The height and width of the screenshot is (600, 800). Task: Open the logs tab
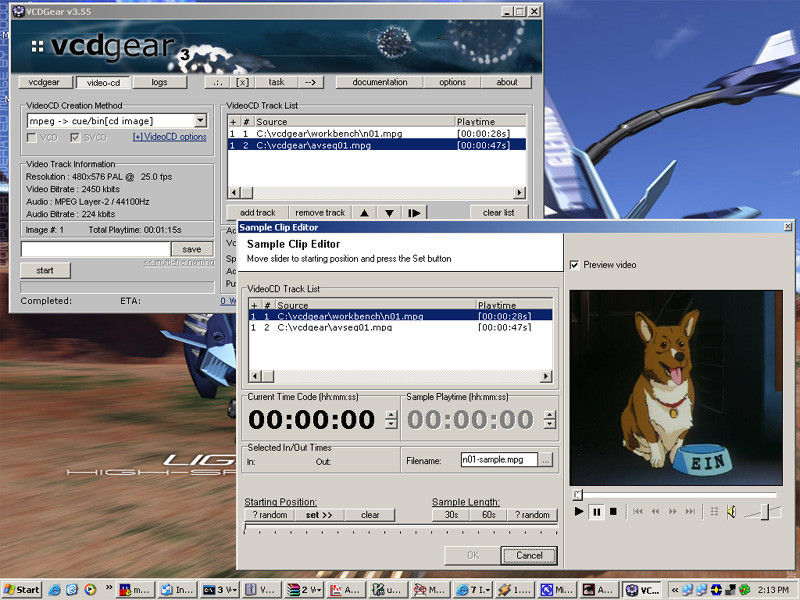[x=159, y=82]
